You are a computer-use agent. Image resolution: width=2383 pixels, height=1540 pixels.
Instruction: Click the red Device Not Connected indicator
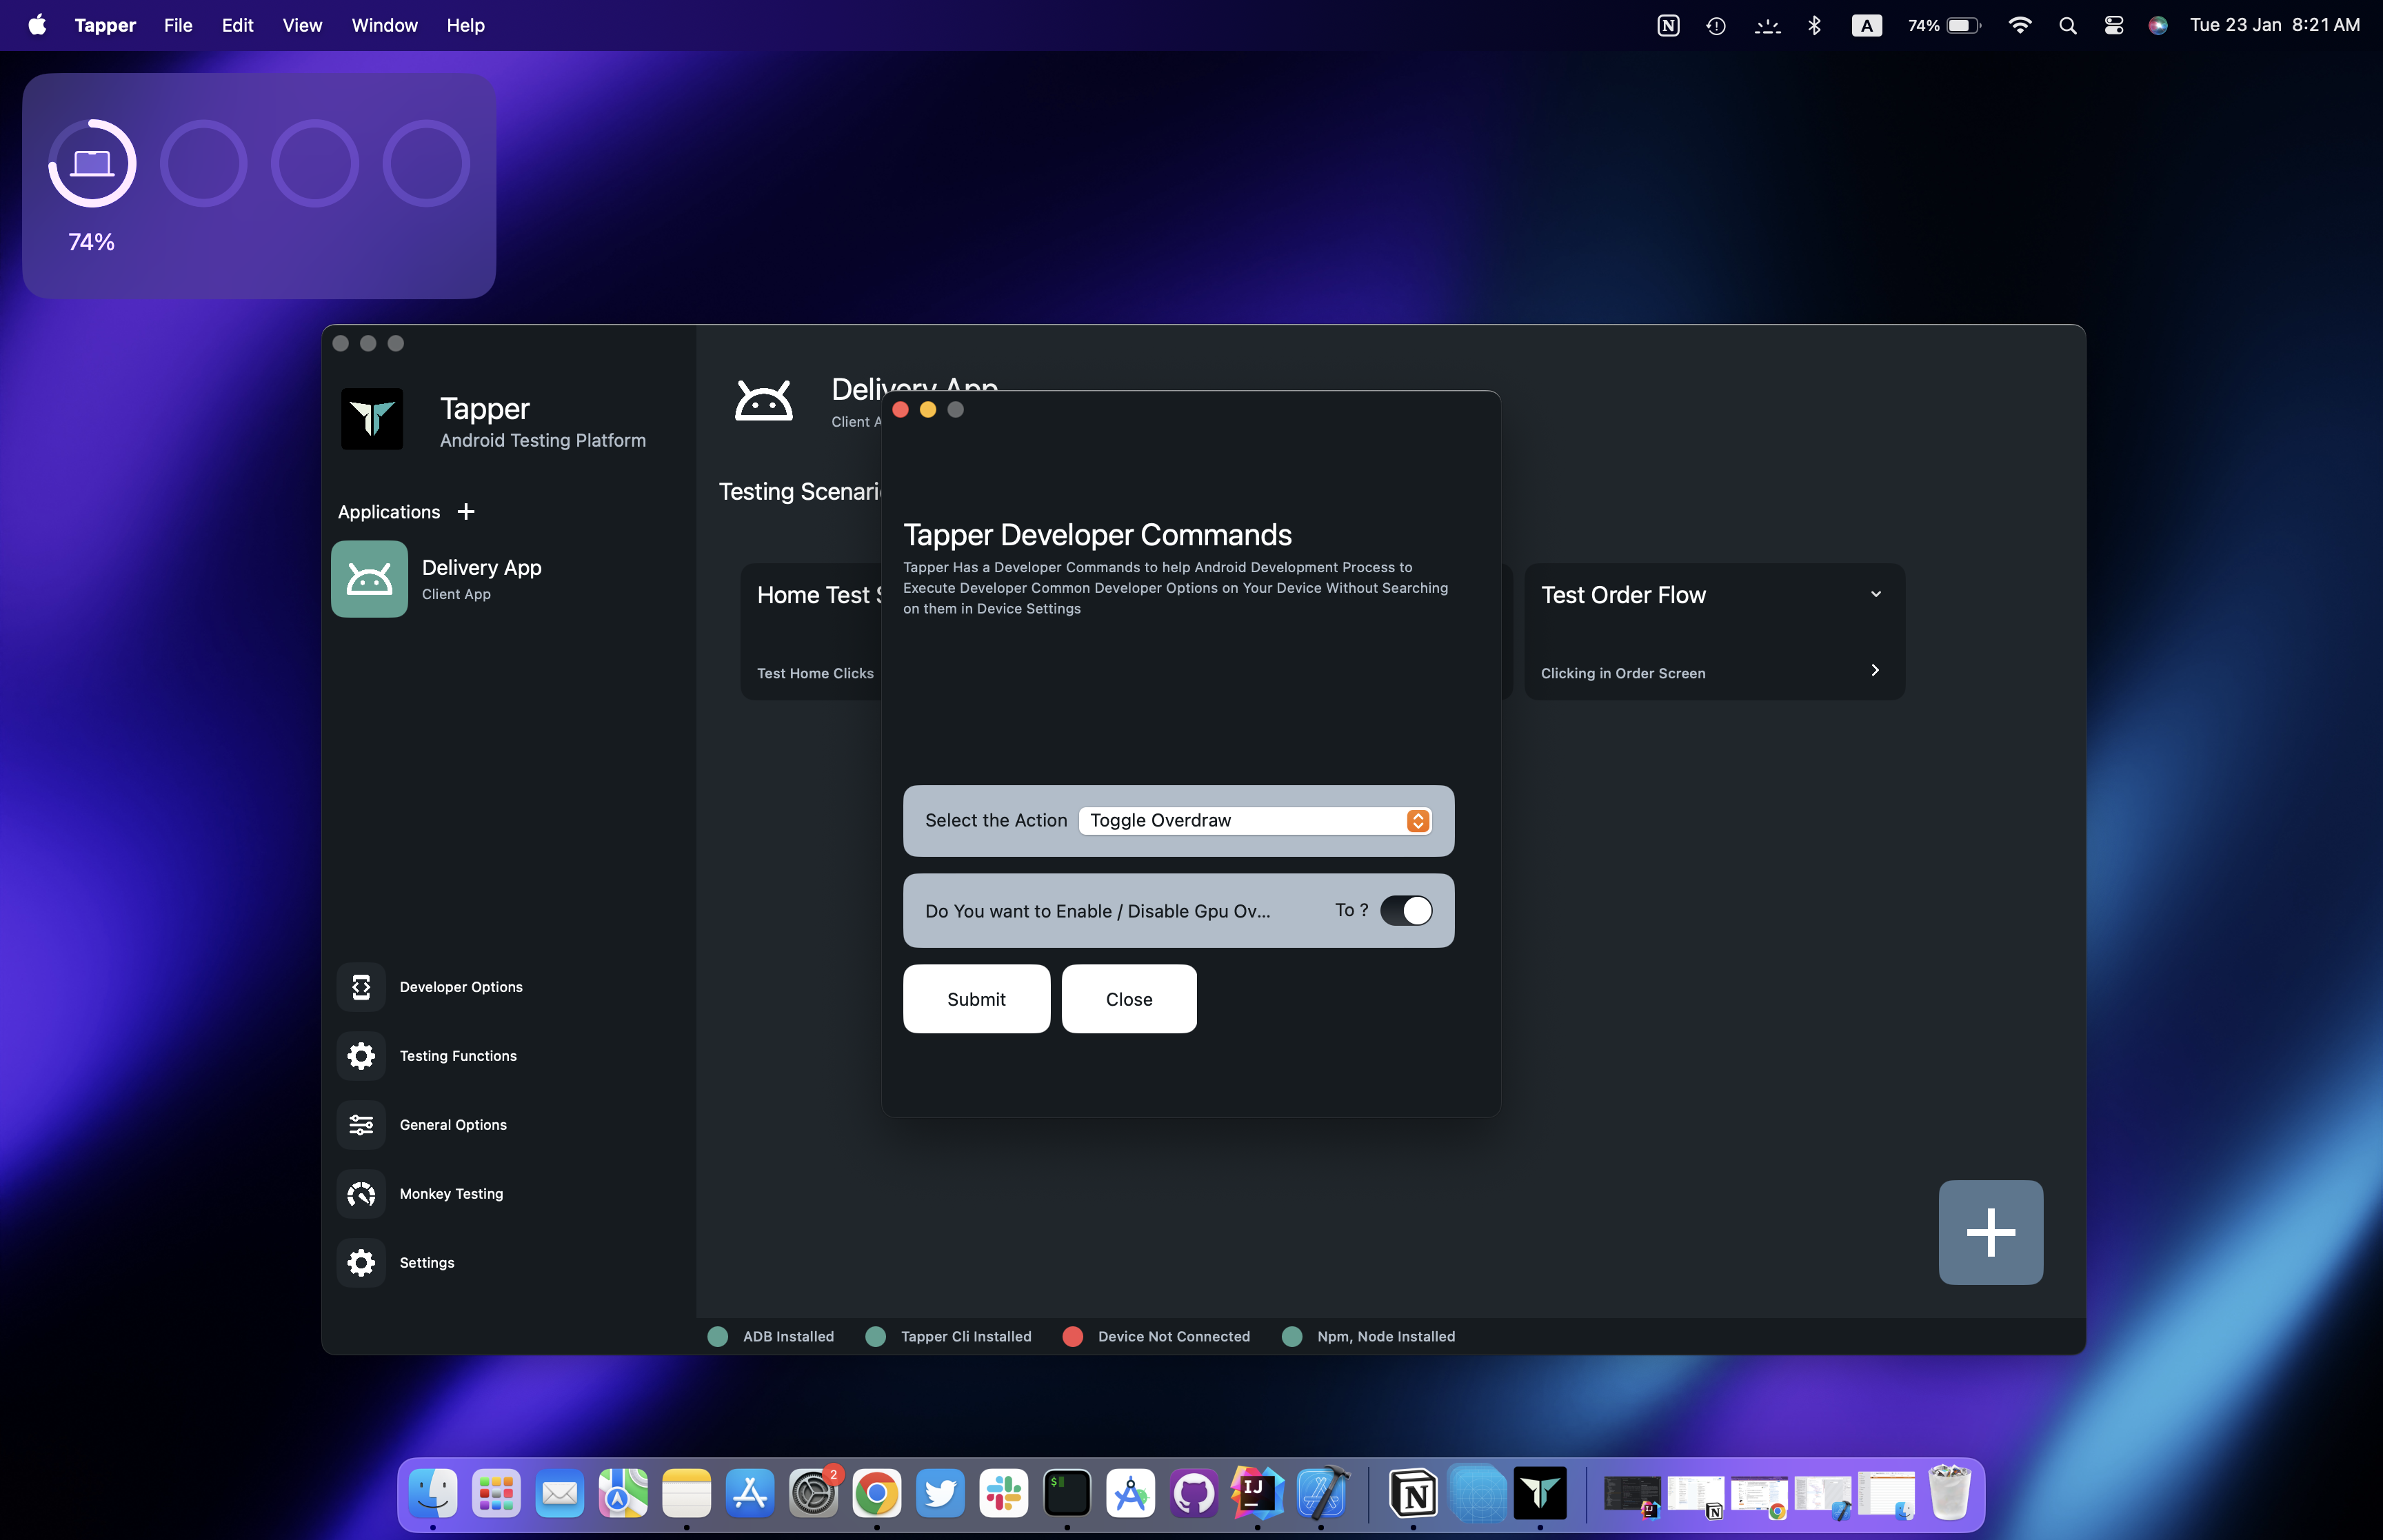click(1072, 1337)
